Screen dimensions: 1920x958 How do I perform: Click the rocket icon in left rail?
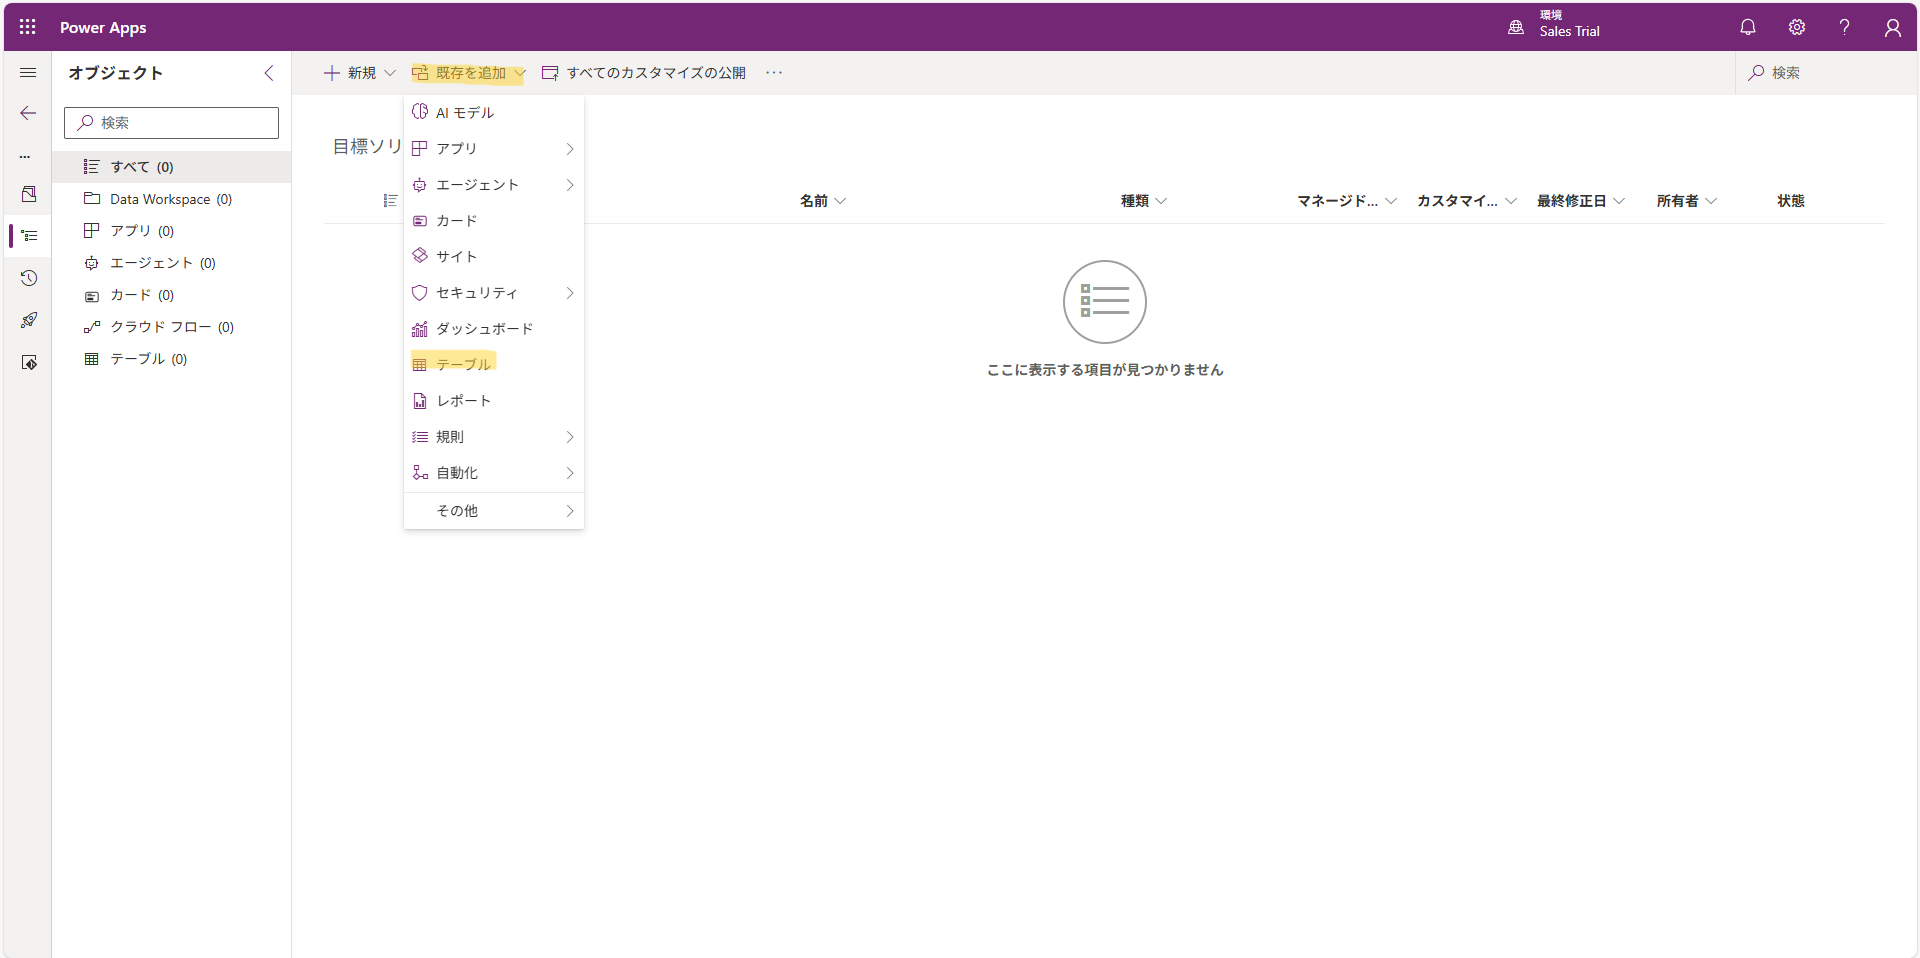(x=29, y=320)
